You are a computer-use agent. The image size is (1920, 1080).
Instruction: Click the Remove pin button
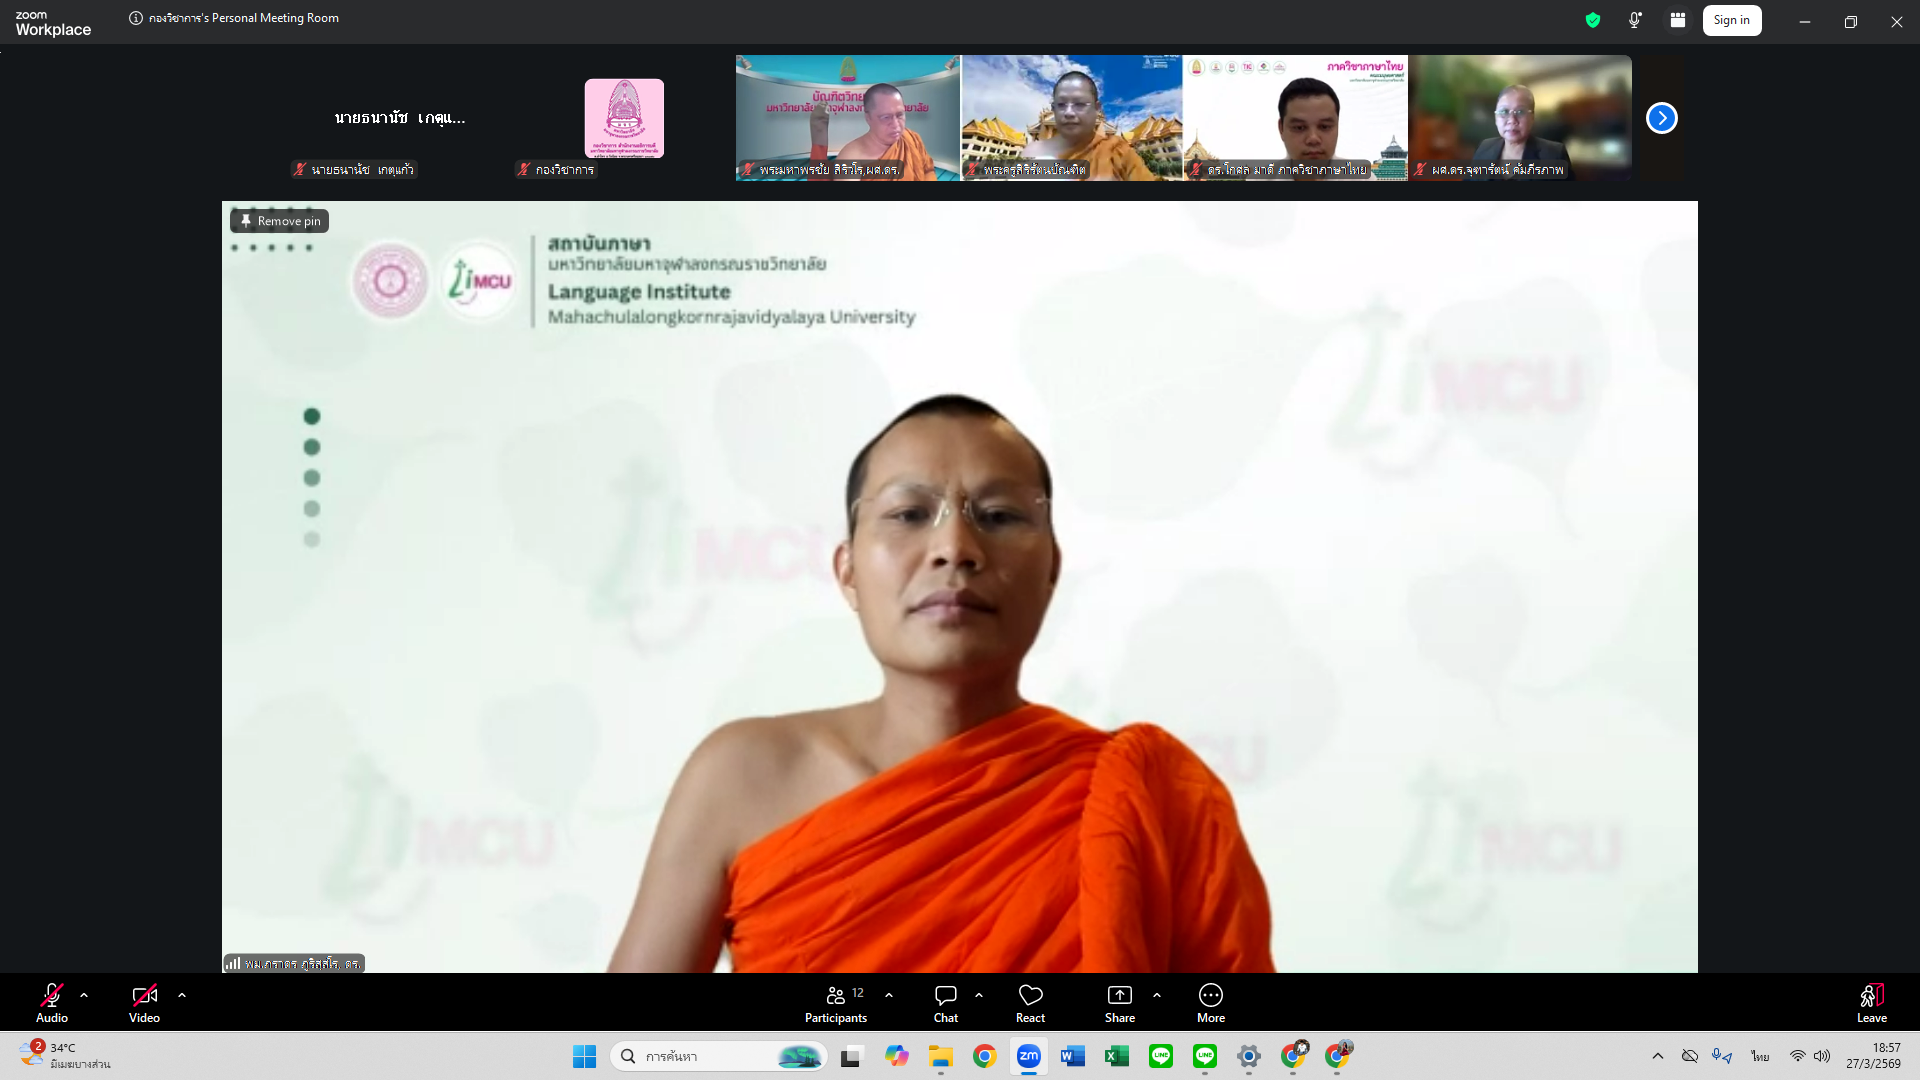[x=280, y=221]
